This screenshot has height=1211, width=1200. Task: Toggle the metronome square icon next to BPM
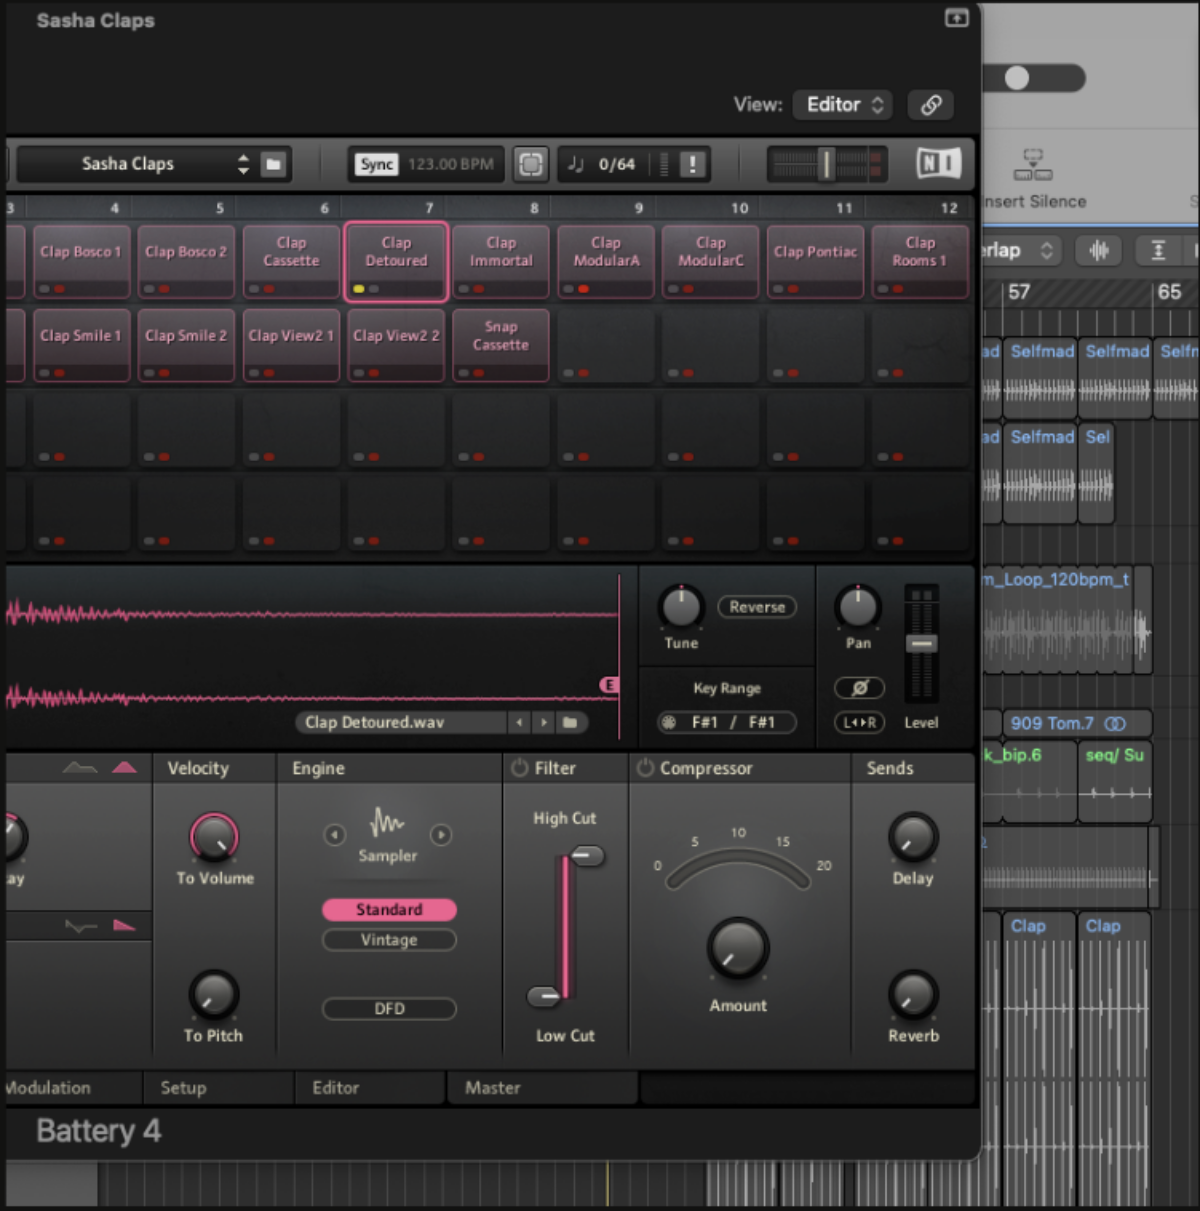(531, 164)
